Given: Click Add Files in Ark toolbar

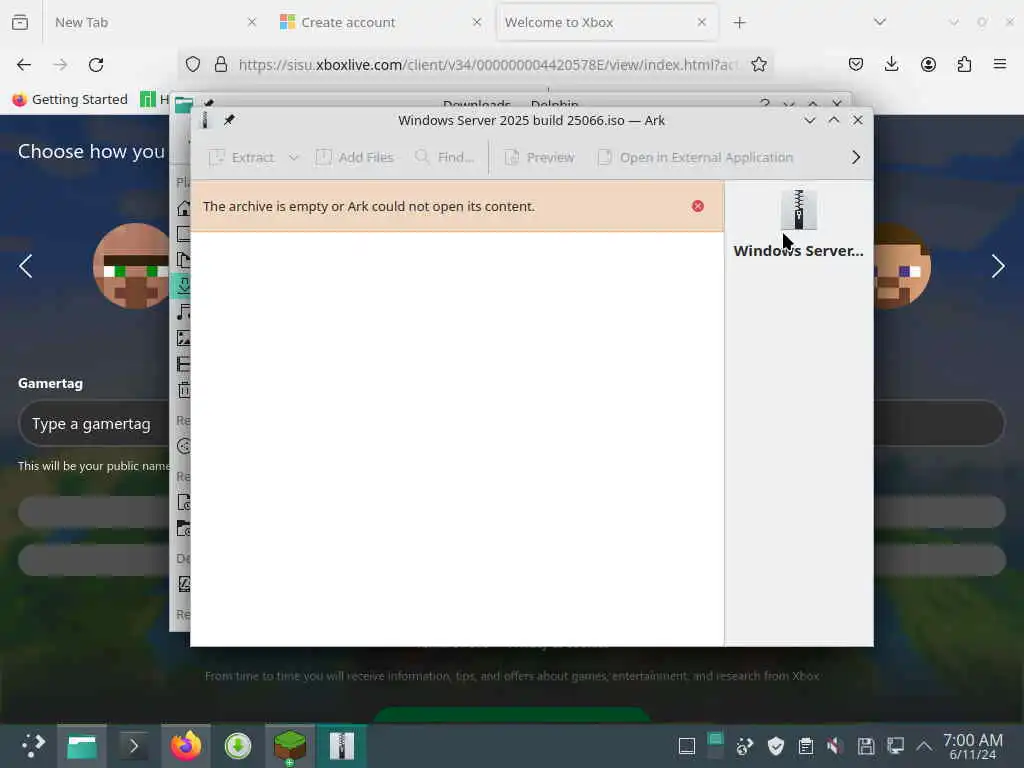Looking at the screenshot, I should click(x=355, y=157).
